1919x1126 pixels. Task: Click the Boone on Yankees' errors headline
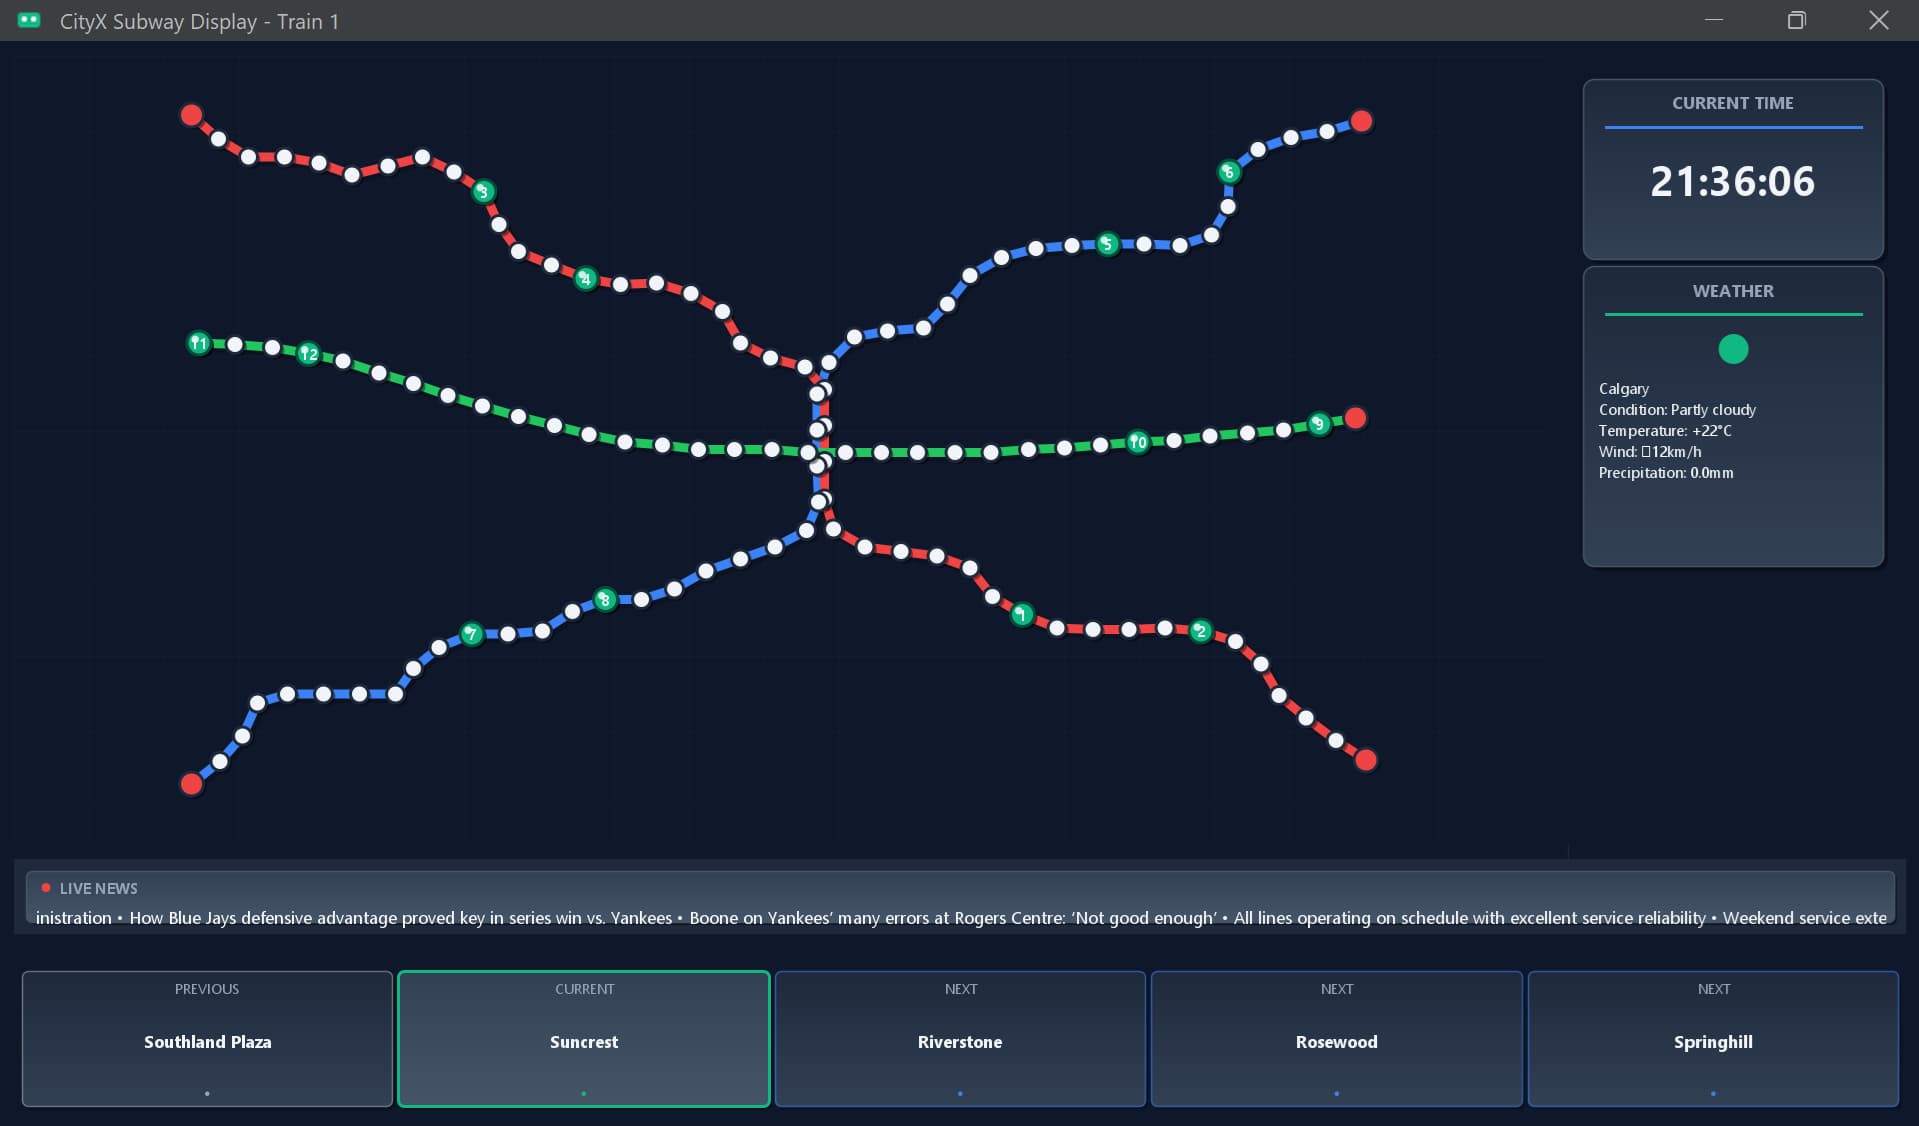[953, 918]
